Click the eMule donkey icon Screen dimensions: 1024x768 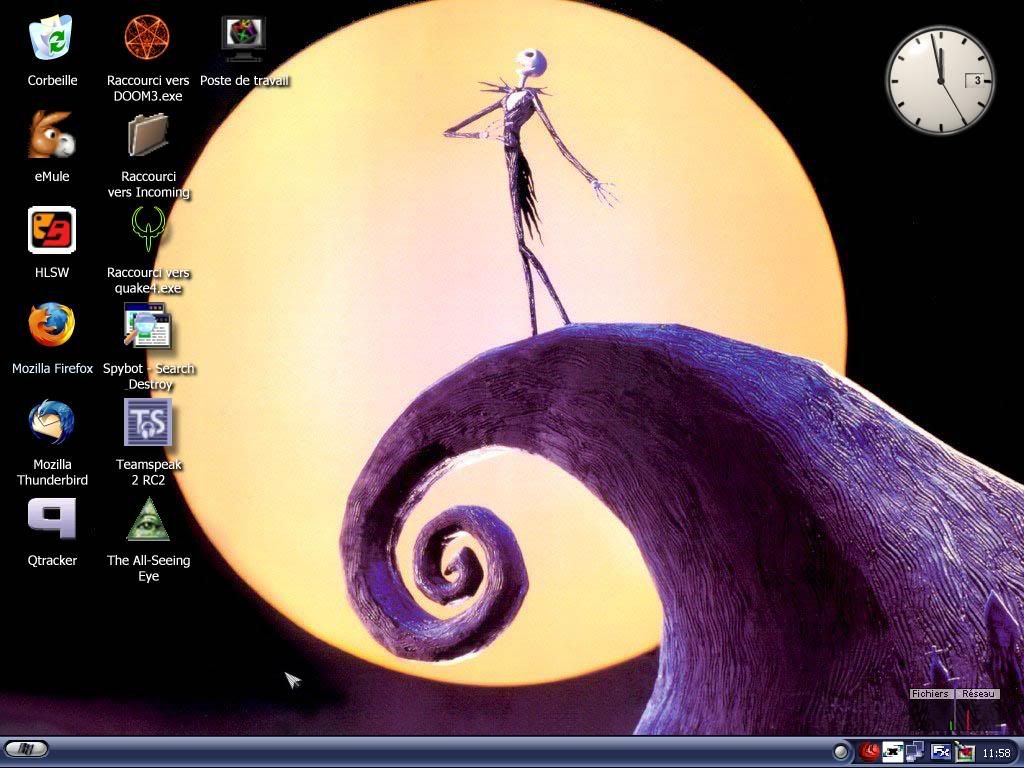(x=52, y=135)
